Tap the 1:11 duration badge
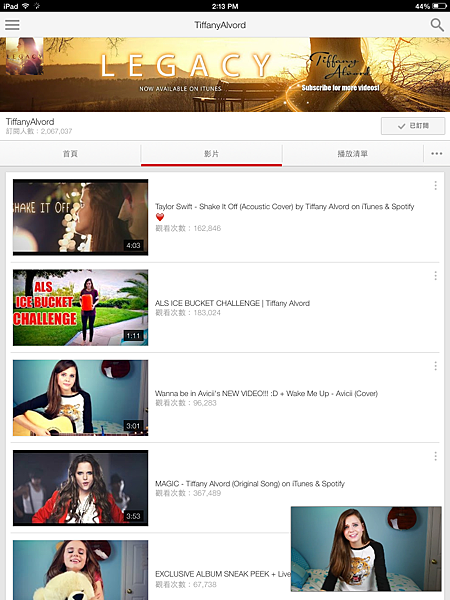Image resolution: width=450 pixels, height=600 pixels. [x=134, y=336]
